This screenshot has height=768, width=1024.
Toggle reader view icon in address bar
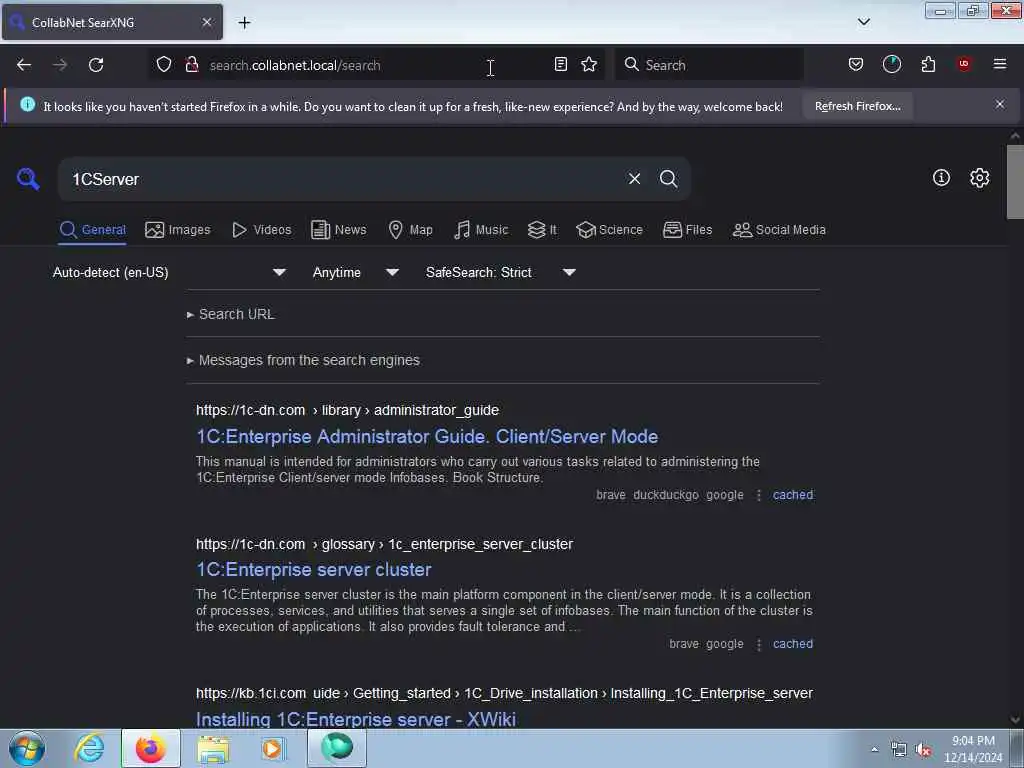[560, 64]
